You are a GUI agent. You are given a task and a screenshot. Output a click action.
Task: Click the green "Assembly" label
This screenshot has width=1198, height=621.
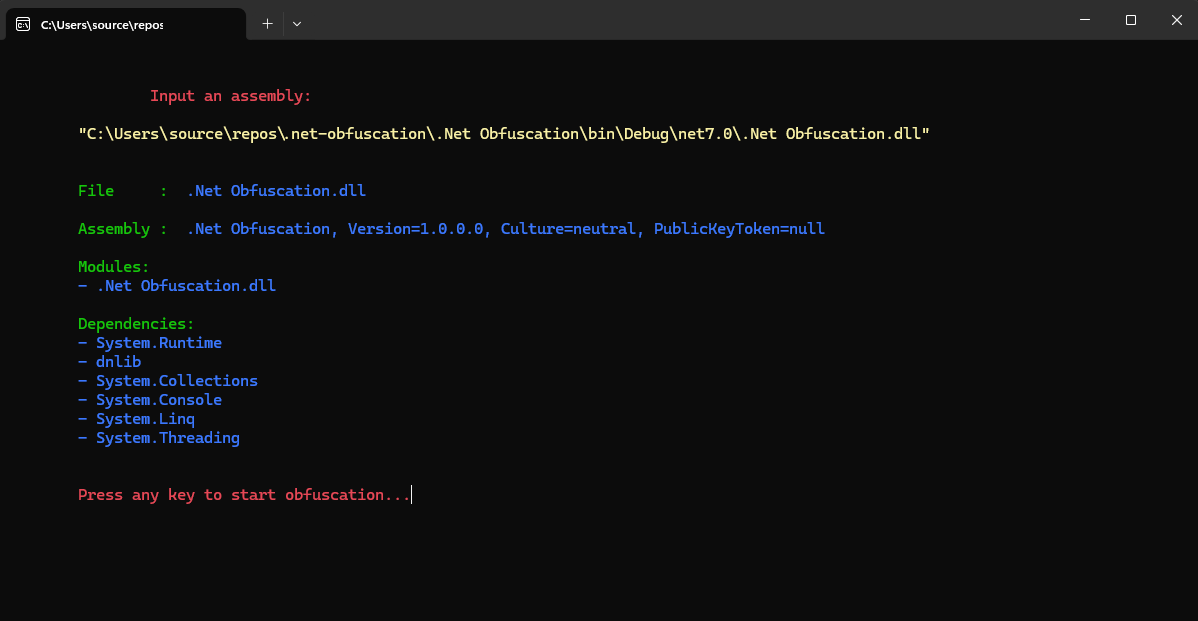pyautogui.click(x=114, y=229)
